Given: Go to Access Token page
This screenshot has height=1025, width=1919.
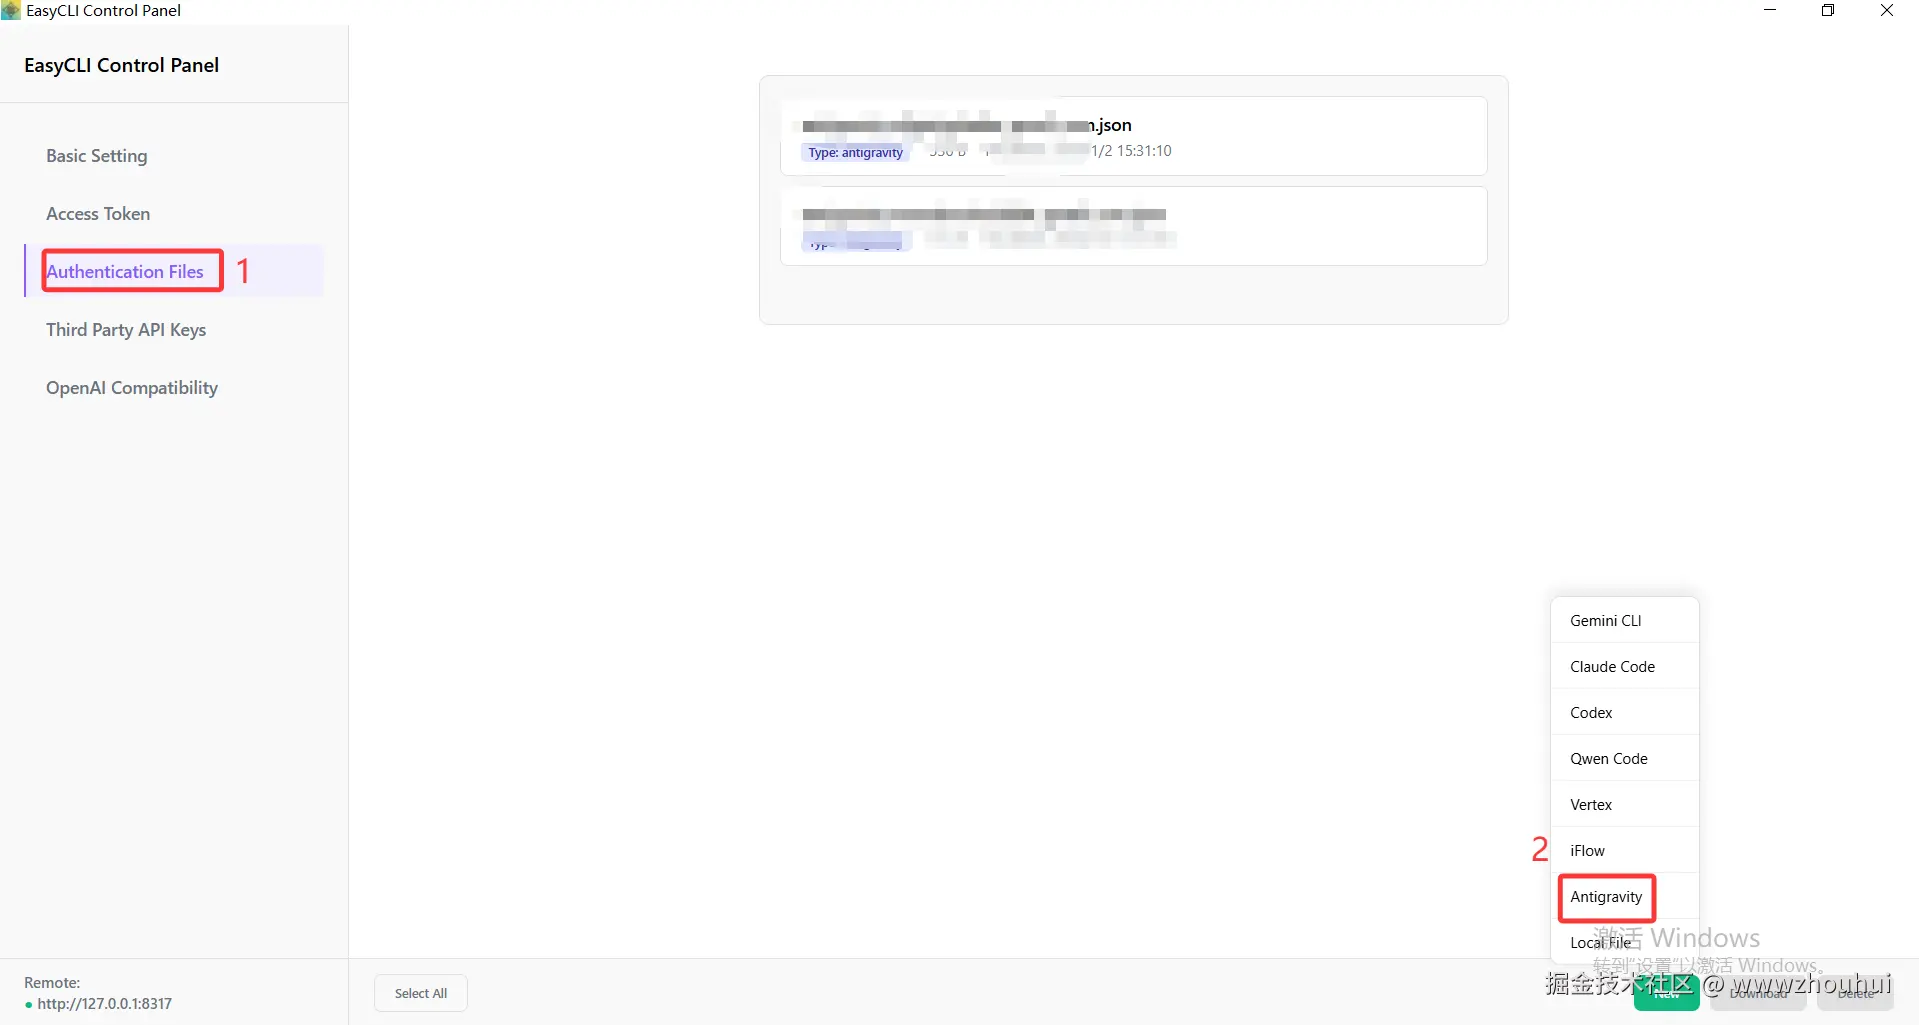Looking at the screenshot, I should [98, 214].
